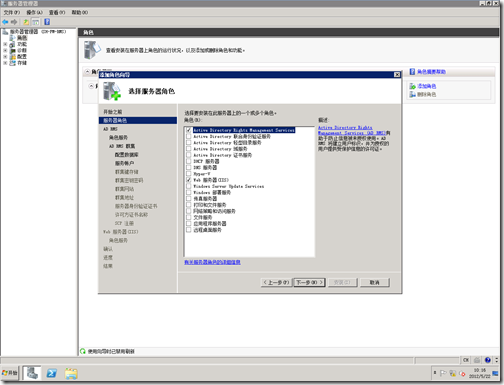Open Windows Explorer from the taskbar

(71, 373)
